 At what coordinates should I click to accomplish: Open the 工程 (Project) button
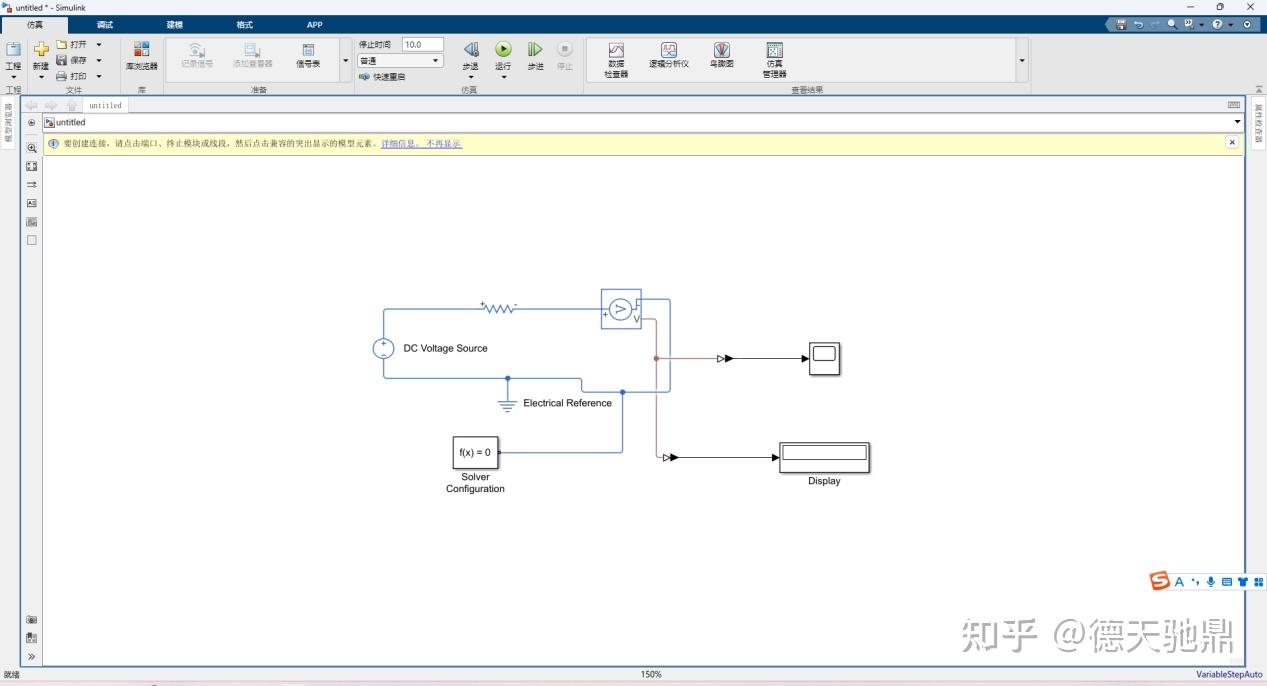13,54
